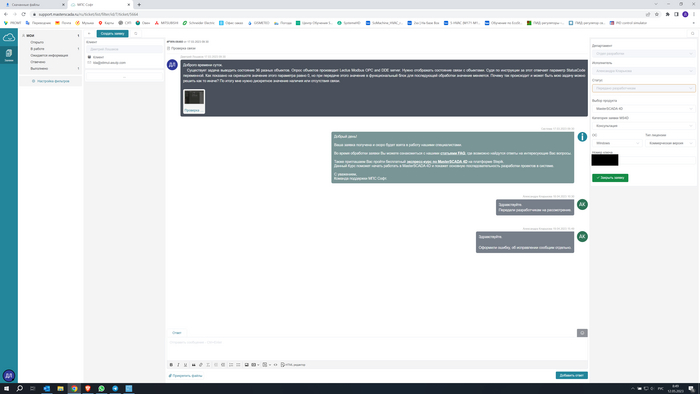Open the table insert dropdown in editor
This screenshot has height=394, width=700.
click(266, 365)
